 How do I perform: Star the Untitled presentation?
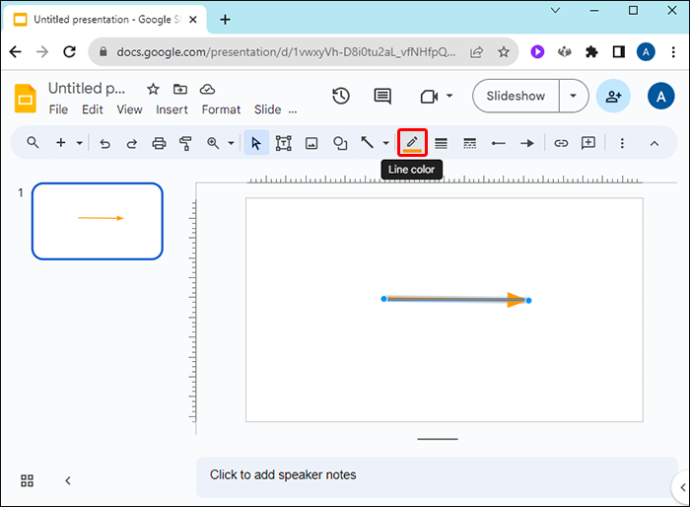[153, 89]
